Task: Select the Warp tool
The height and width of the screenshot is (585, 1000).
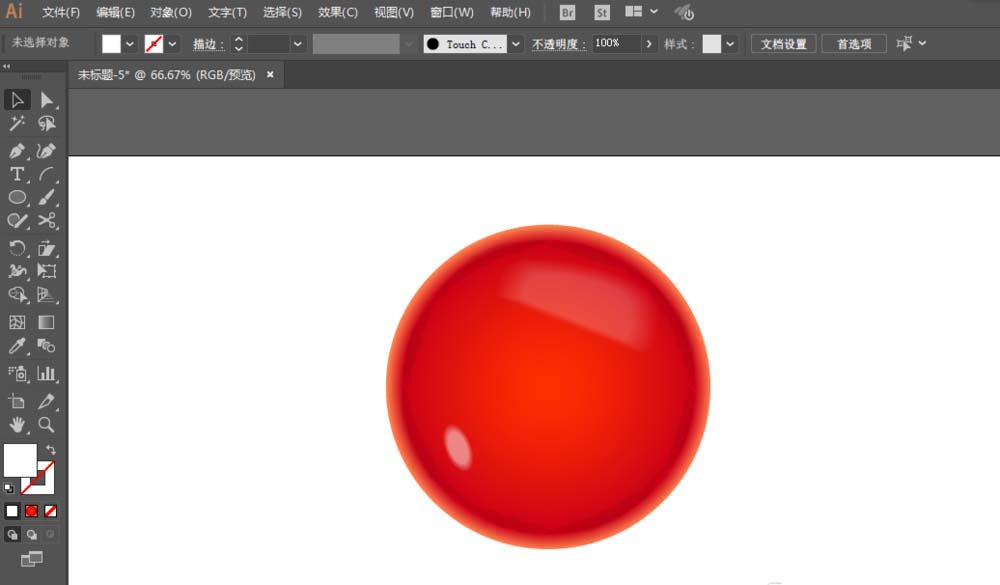Action: (x=17, y=271)
